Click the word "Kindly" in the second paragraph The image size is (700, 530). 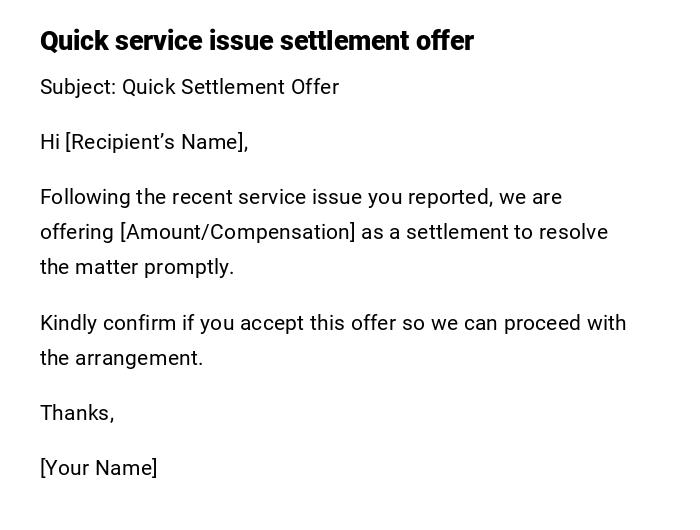point(68,323)
